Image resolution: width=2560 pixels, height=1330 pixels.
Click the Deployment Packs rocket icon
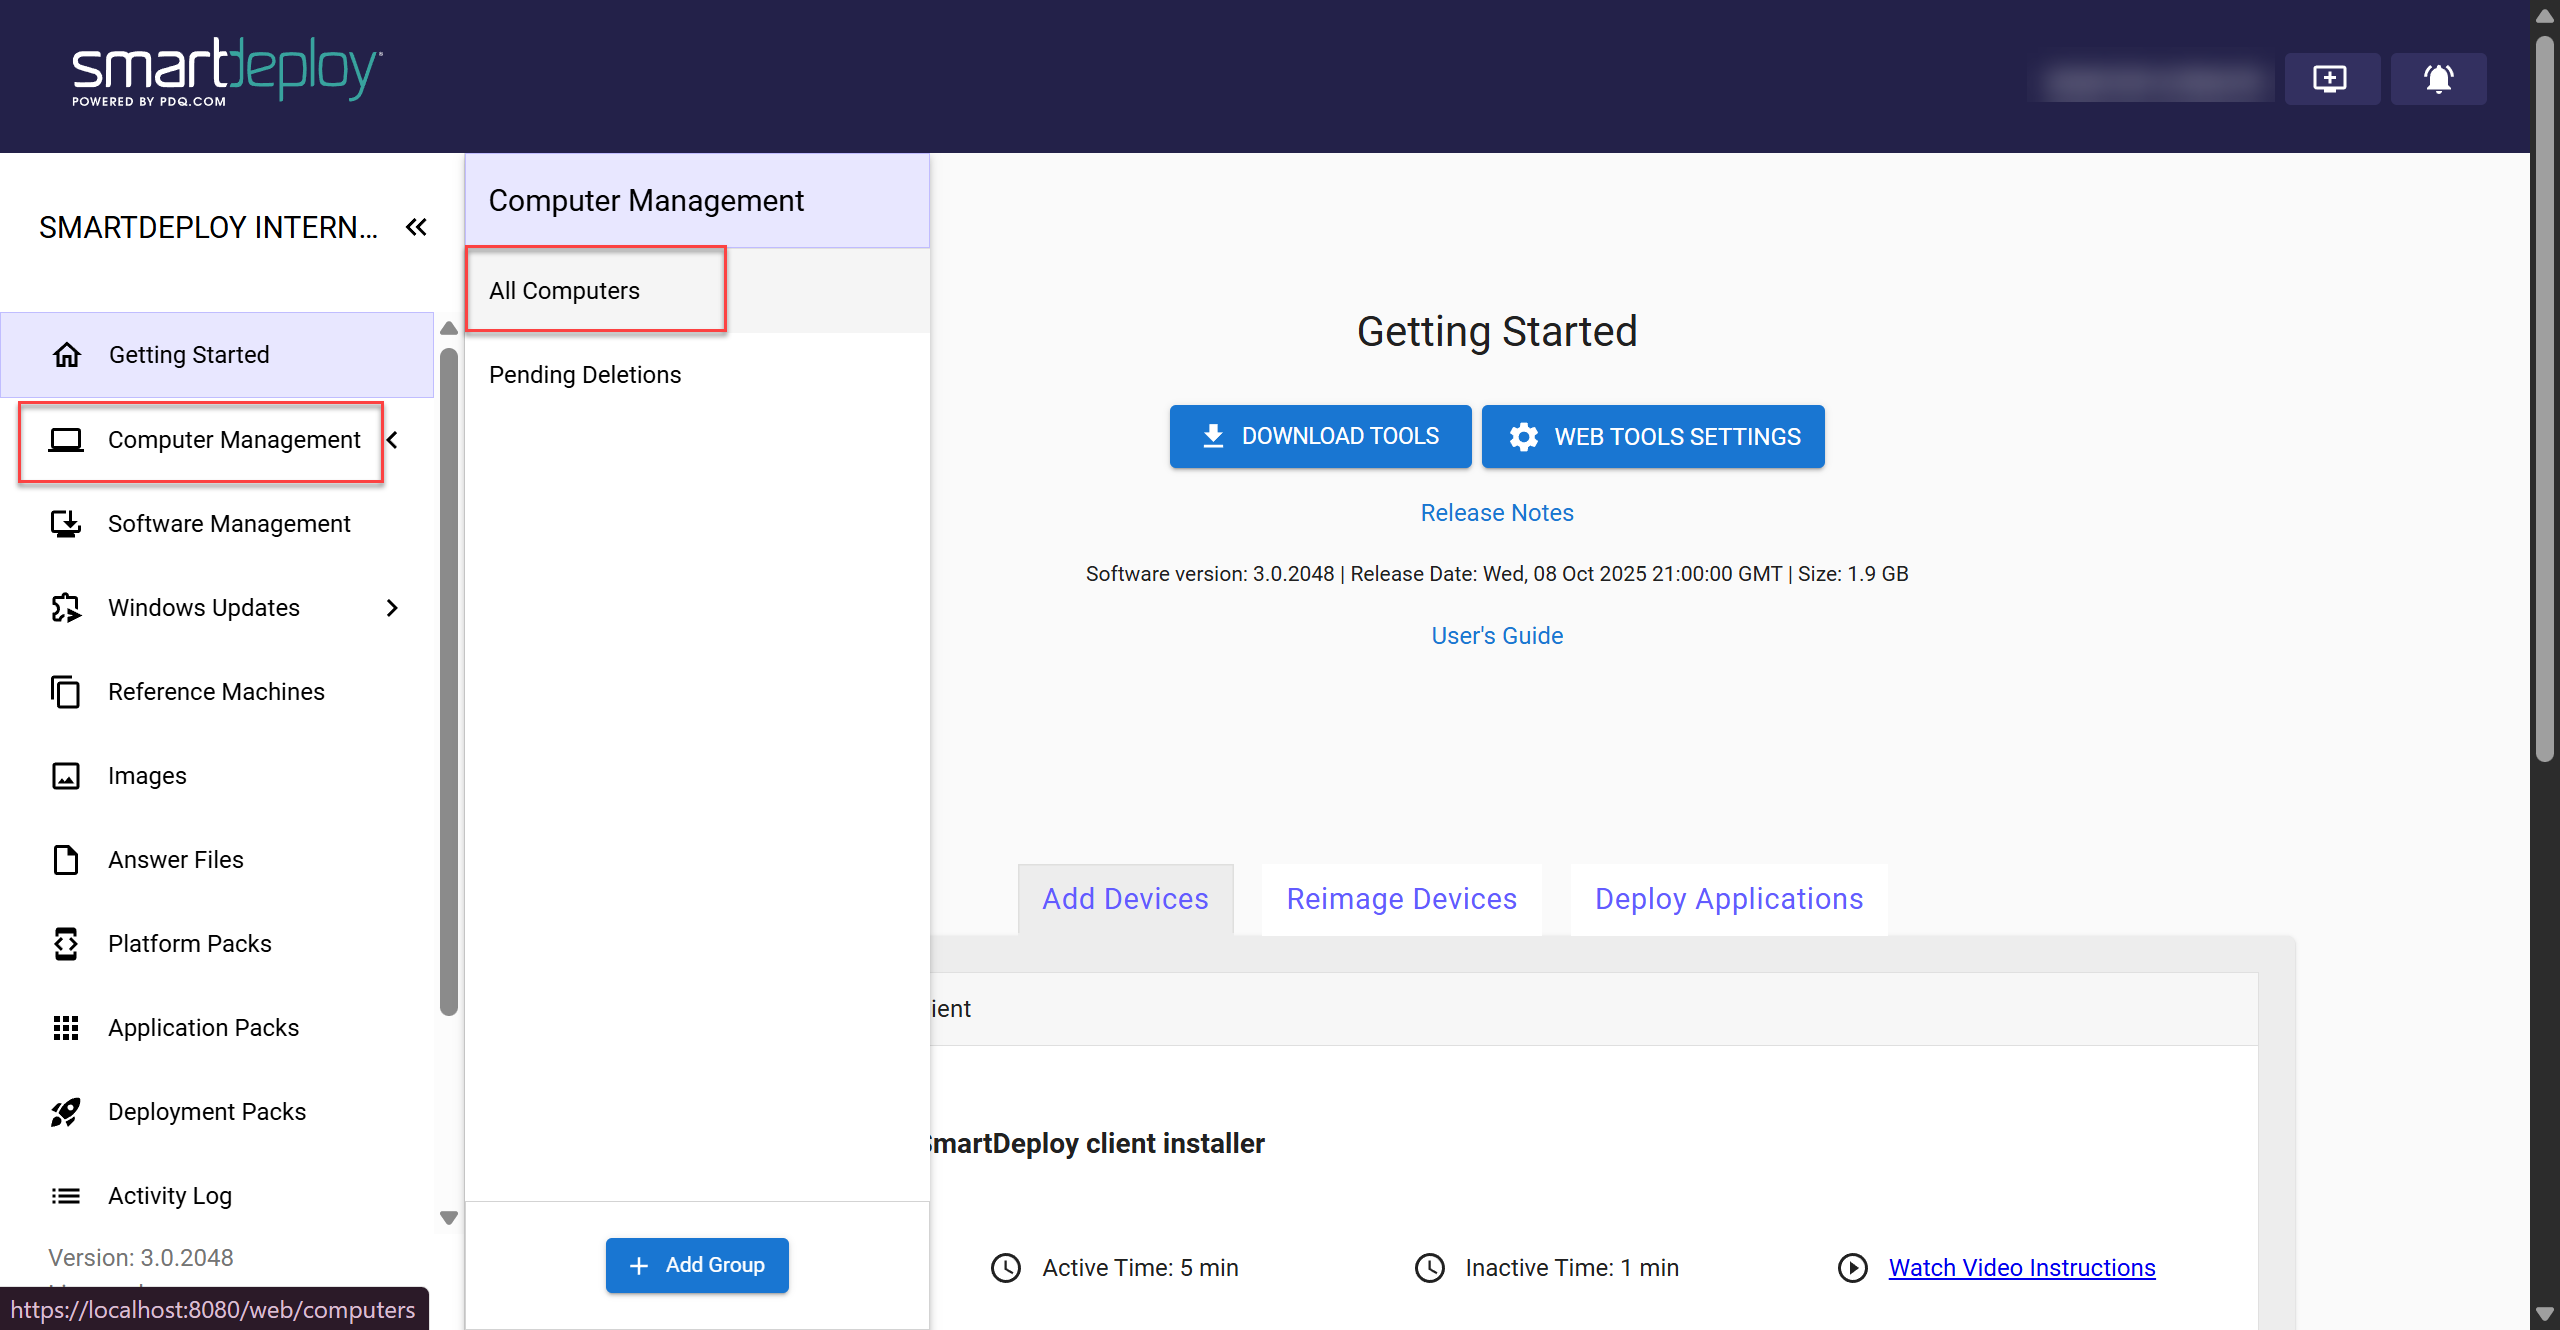66,1112
